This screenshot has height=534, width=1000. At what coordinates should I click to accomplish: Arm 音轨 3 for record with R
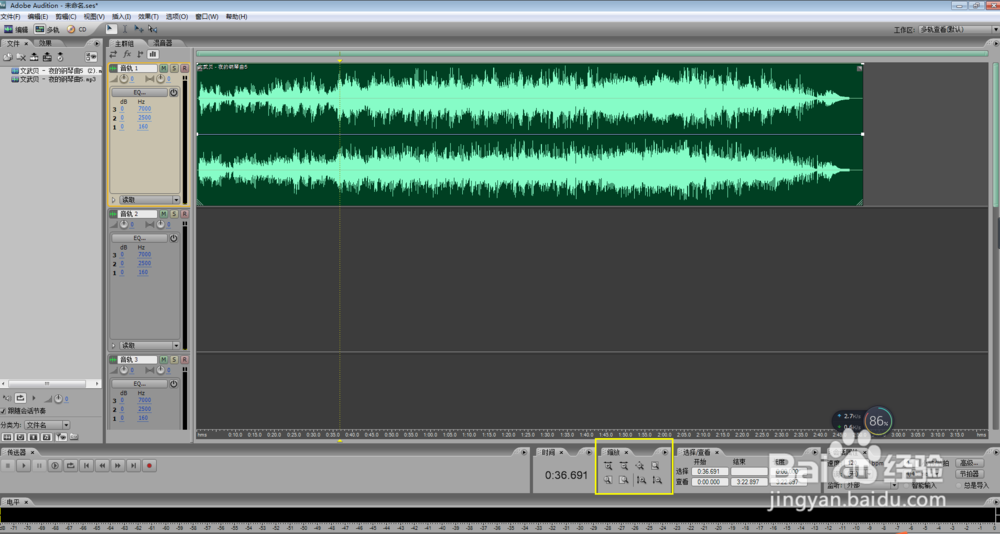pyautogui.click(x=184, y=360)
